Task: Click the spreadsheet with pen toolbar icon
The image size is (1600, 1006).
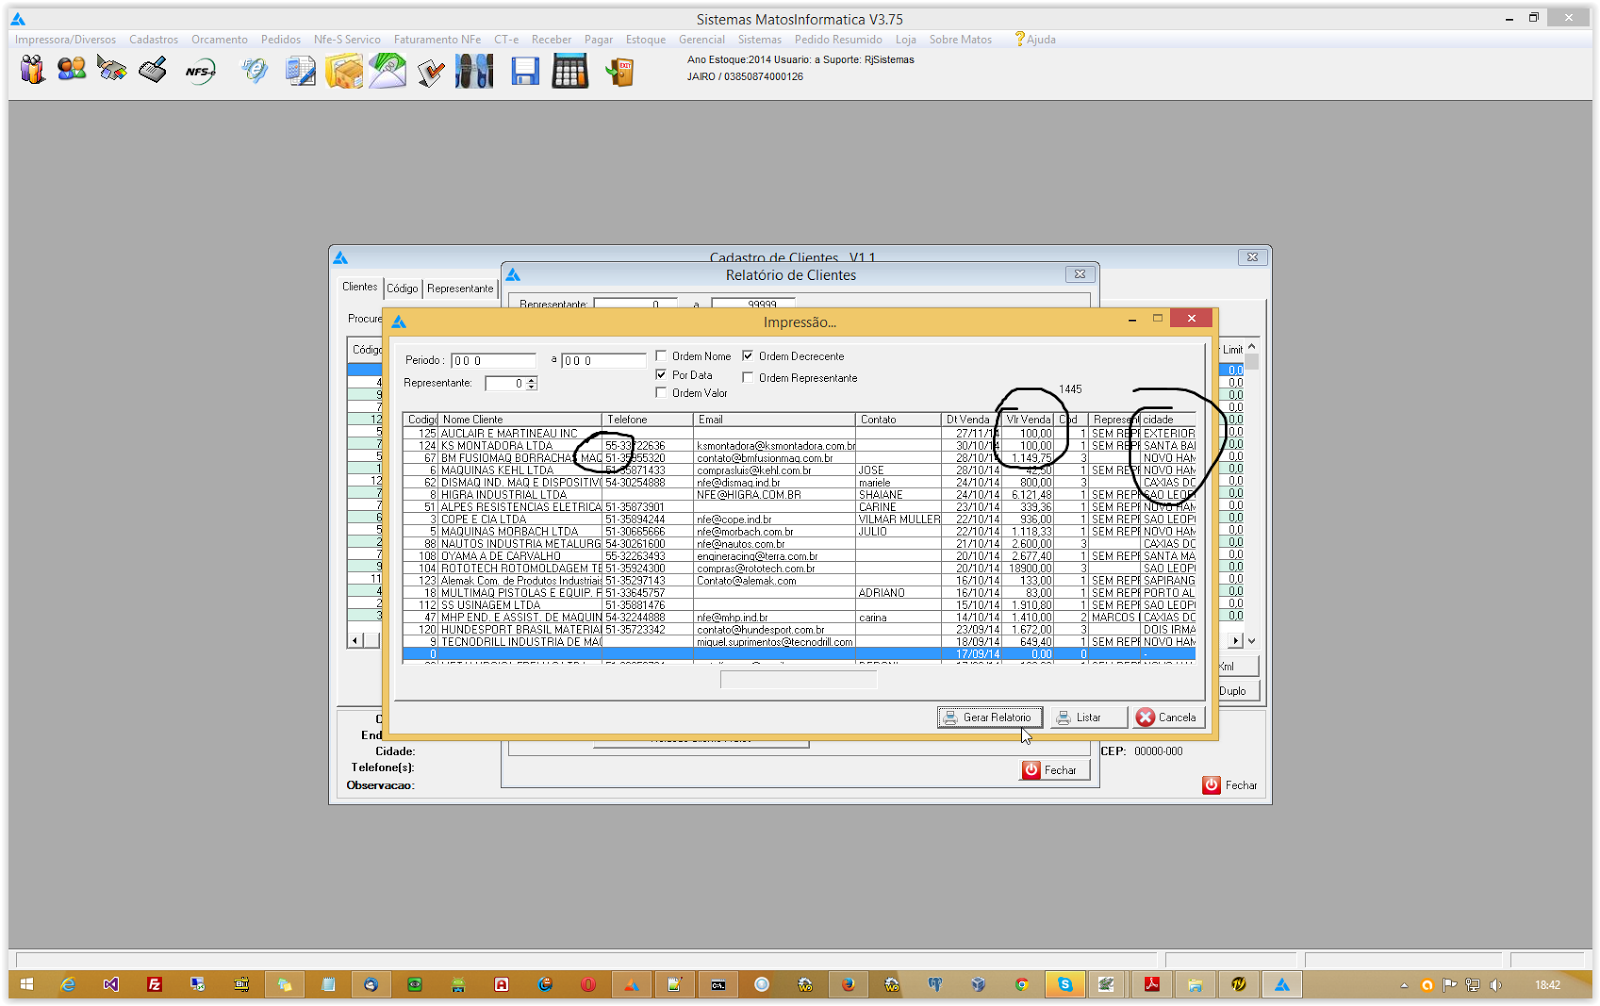Action: pos(300,71)
